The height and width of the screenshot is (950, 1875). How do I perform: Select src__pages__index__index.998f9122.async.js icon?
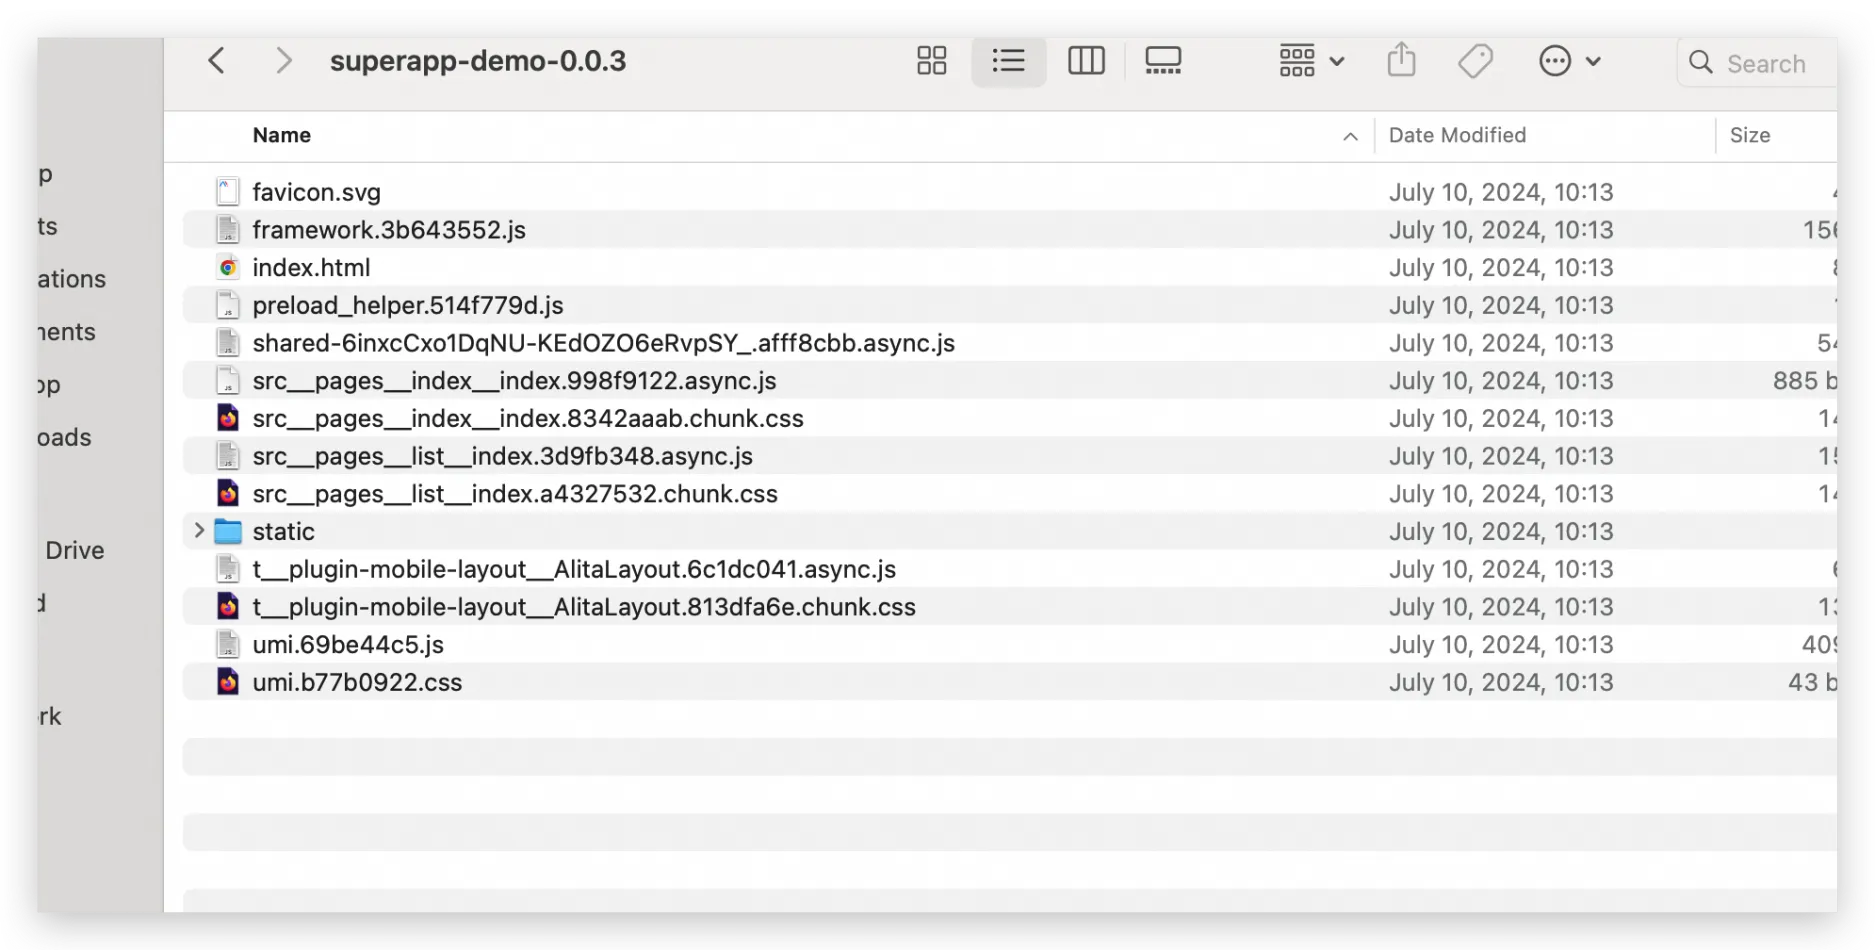pyautogui.click(x=228, y=381)
